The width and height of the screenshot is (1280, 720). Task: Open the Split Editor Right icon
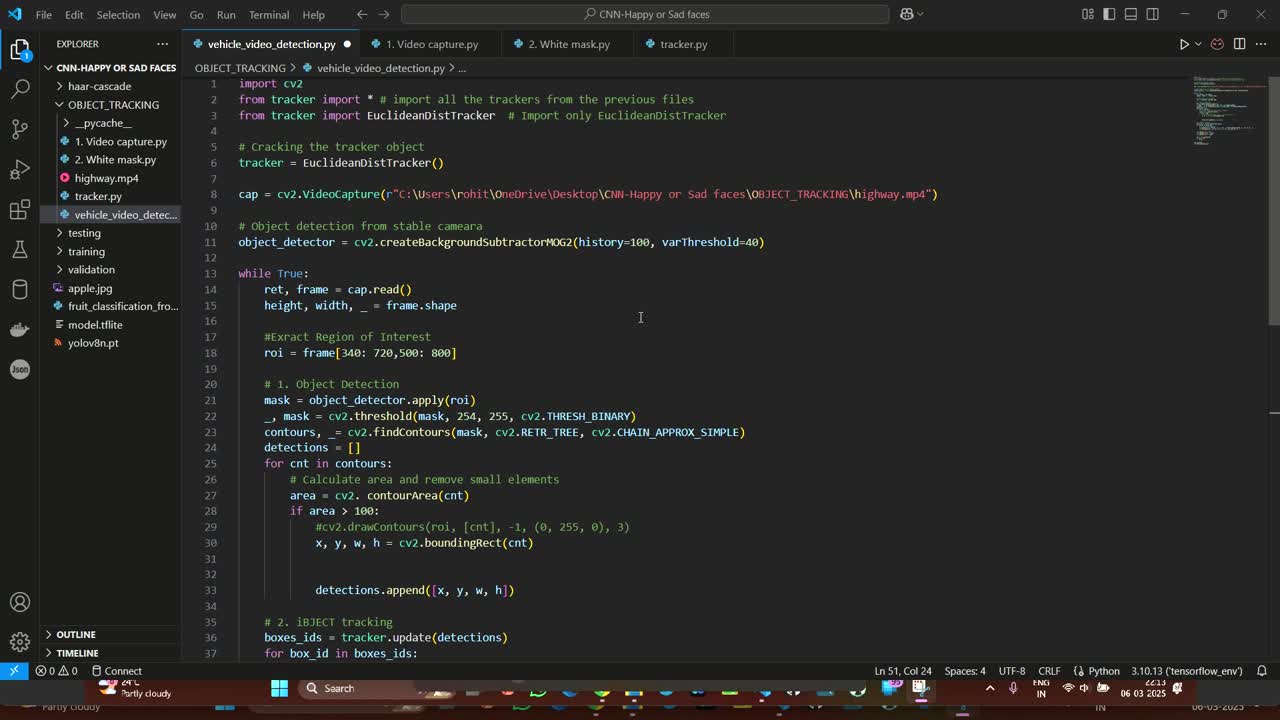[1239, 44]
